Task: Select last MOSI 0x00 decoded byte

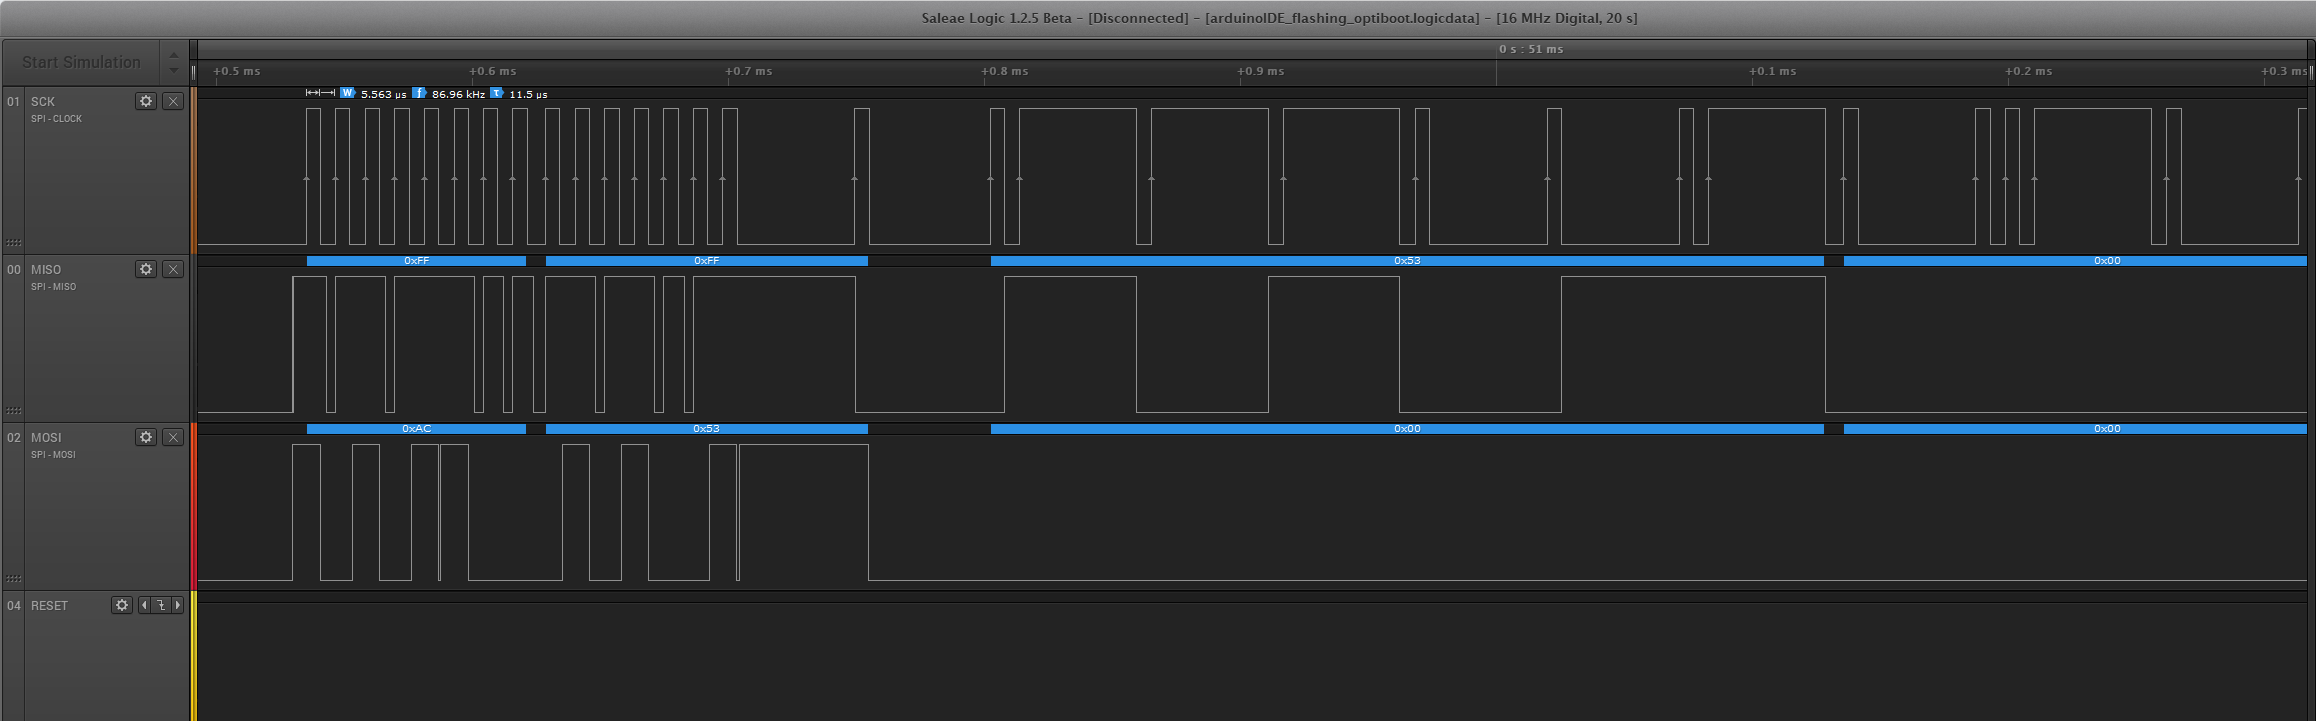Action: 2075,429
